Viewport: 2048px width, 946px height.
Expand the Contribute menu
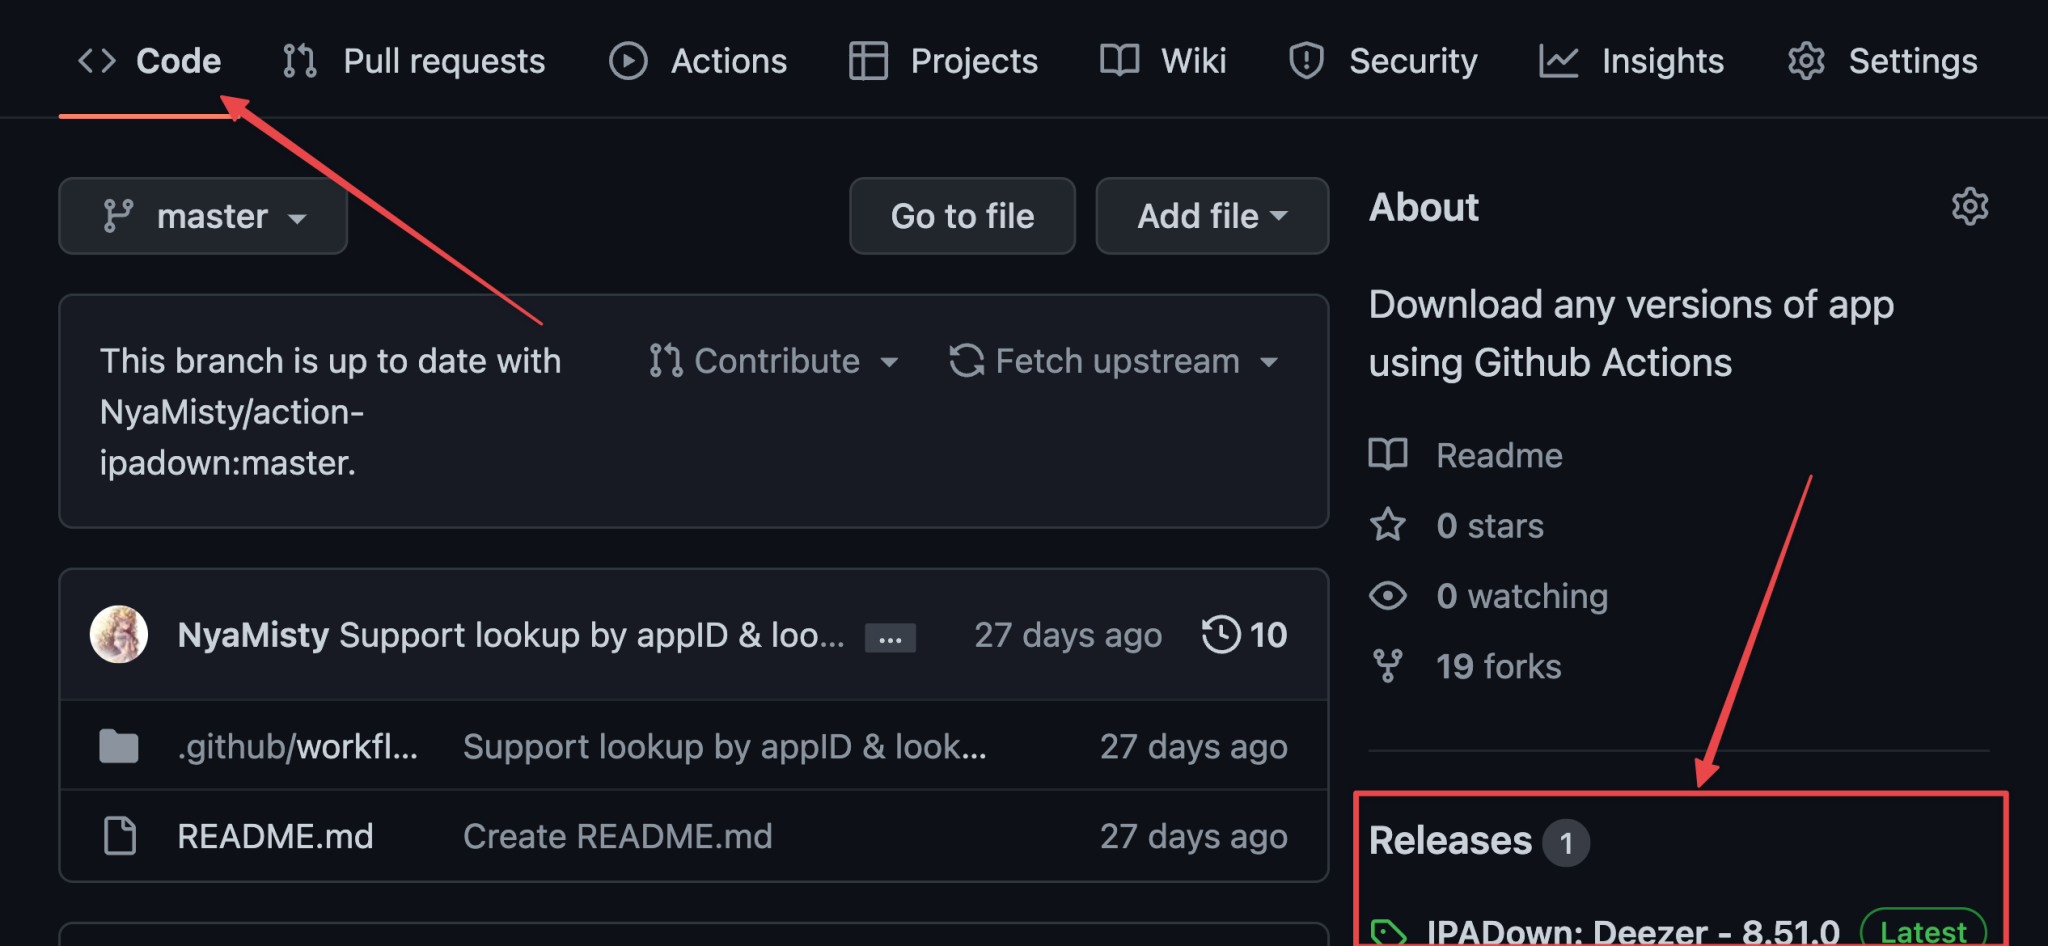773,361
